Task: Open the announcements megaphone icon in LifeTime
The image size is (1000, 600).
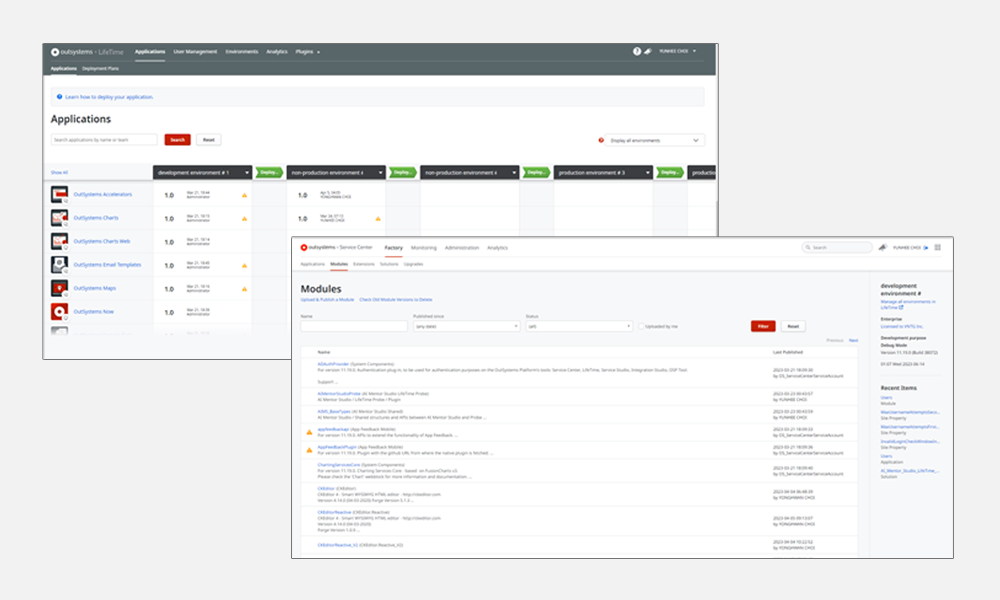Action: (648, 51)
